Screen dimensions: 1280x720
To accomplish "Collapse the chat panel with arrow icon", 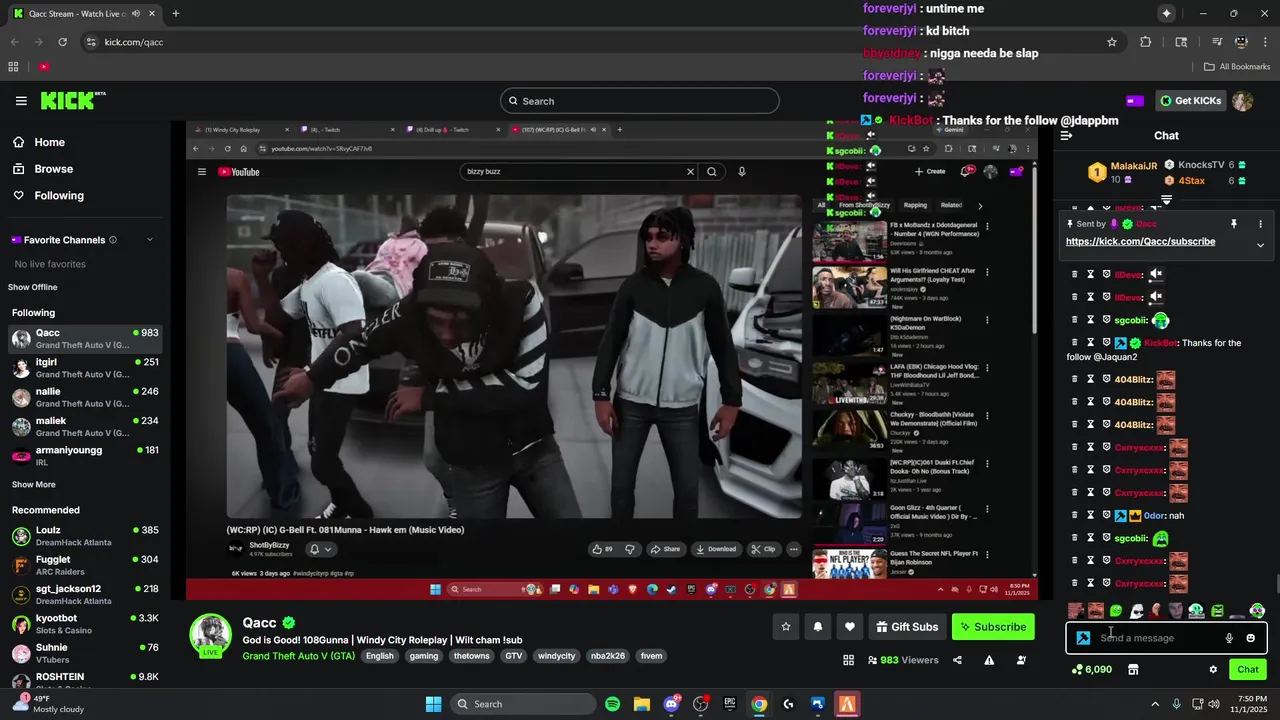I will pos(1066,135).
